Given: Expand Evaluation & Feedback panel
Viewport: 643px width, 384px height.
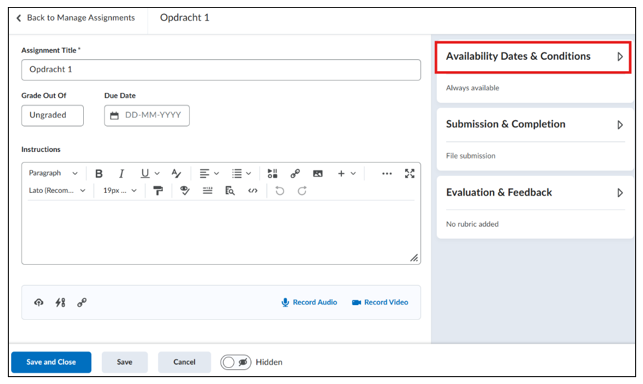Looking at the screenshot, I should 535,193.
